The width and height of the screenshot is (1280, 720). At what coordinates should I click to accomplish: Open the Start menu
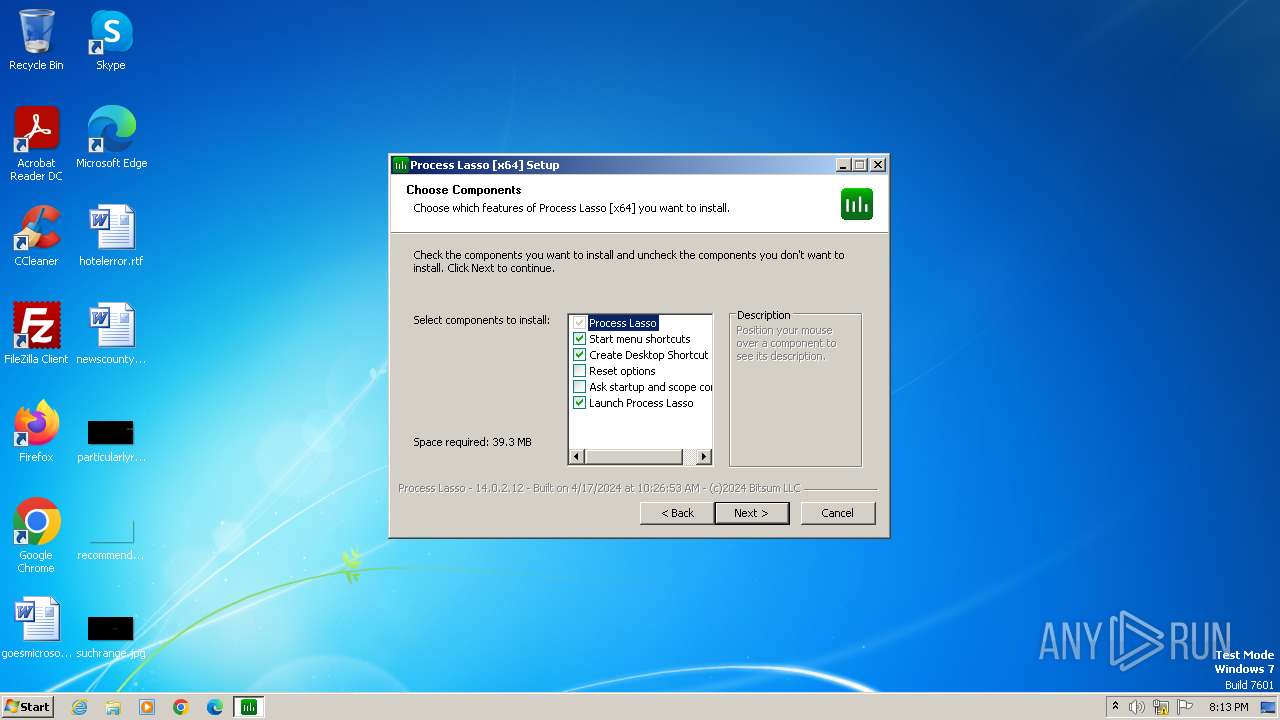27,707
